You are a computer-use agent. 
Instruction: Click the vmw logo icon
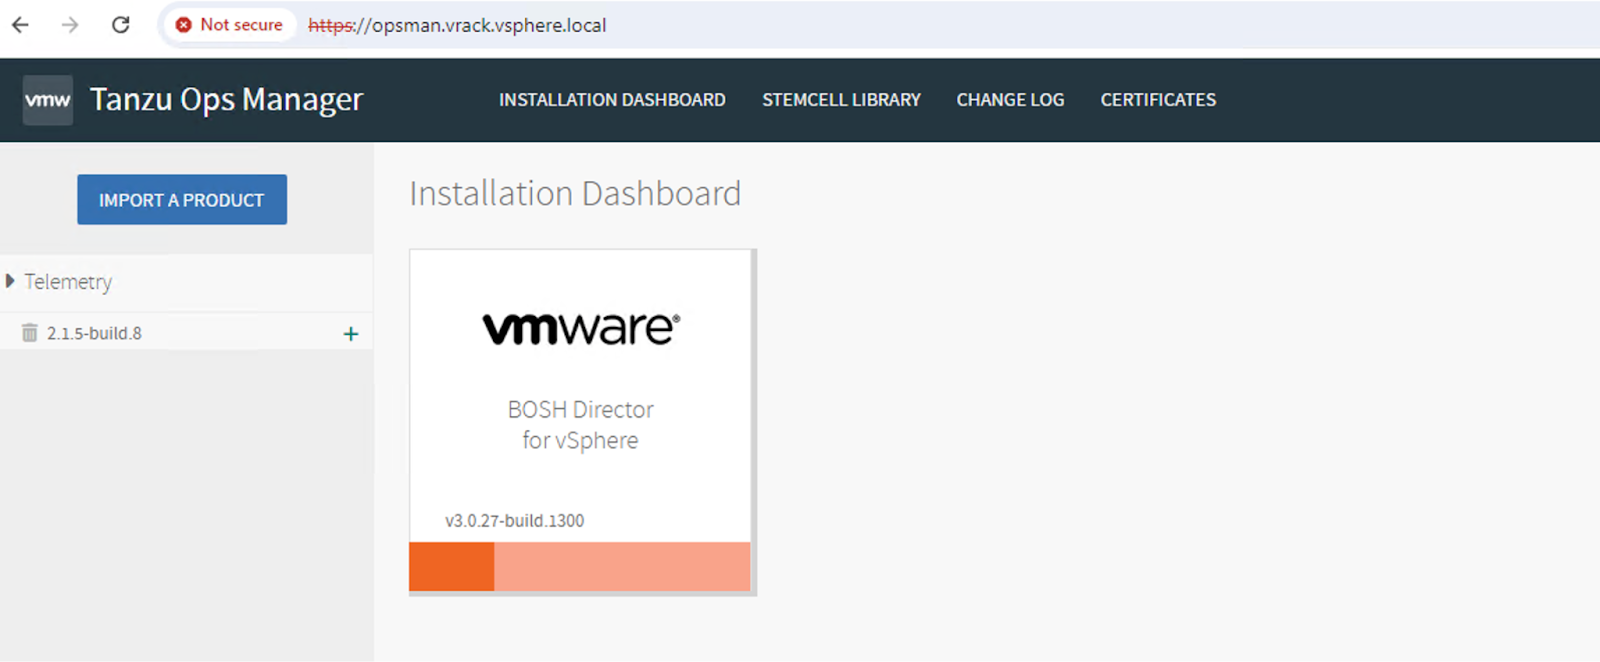(48, 100)
